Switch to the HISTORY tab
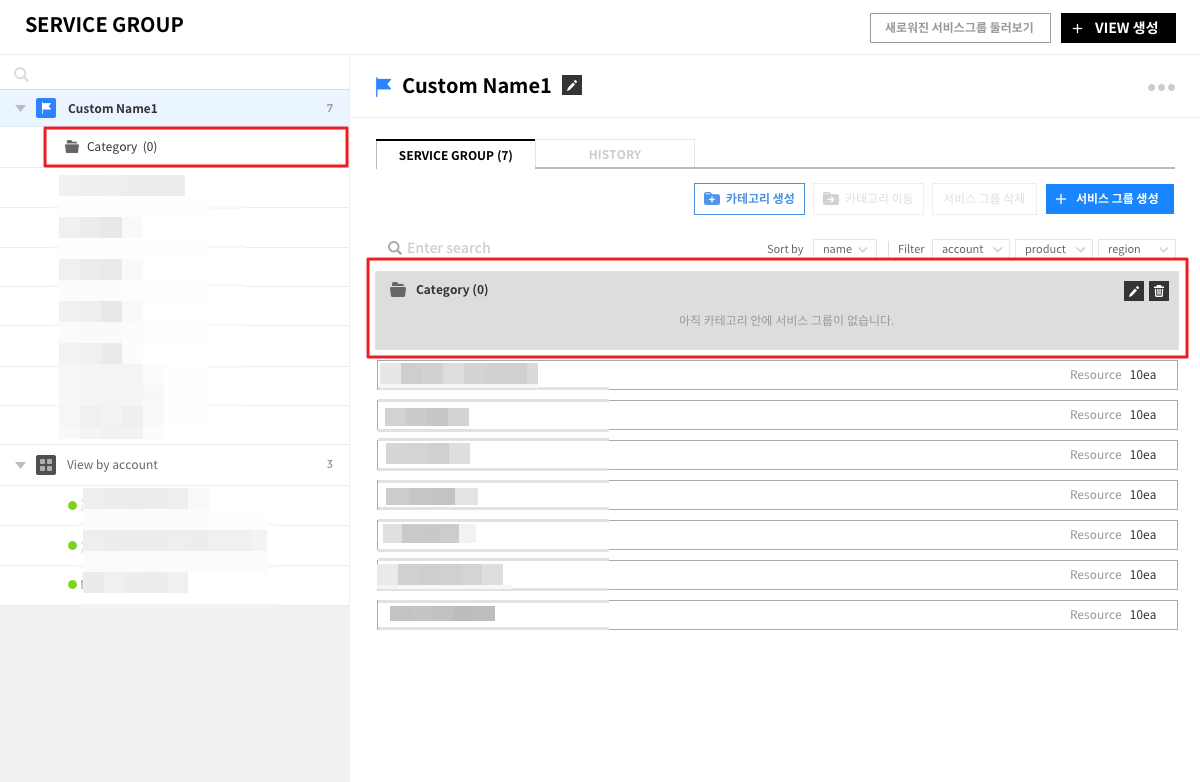Viewport: 1200px width, 782px height. [x=615, y=155]
